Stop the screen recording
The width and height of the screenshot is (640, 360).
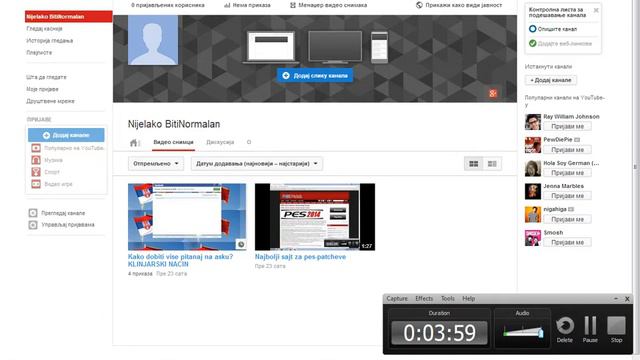pos(616,326)
